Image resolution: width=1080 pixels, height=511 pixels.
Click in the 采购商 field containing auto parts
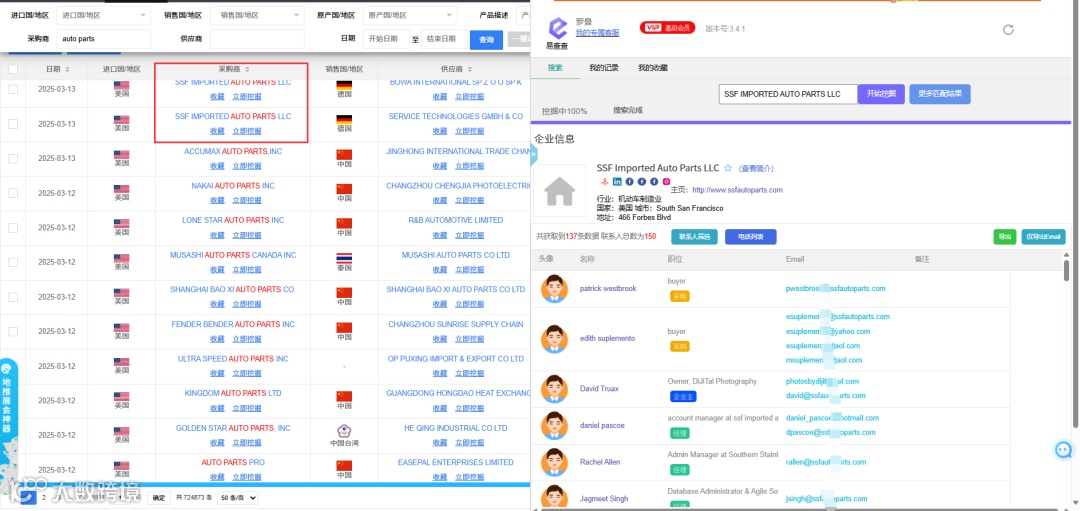point(103,39)
